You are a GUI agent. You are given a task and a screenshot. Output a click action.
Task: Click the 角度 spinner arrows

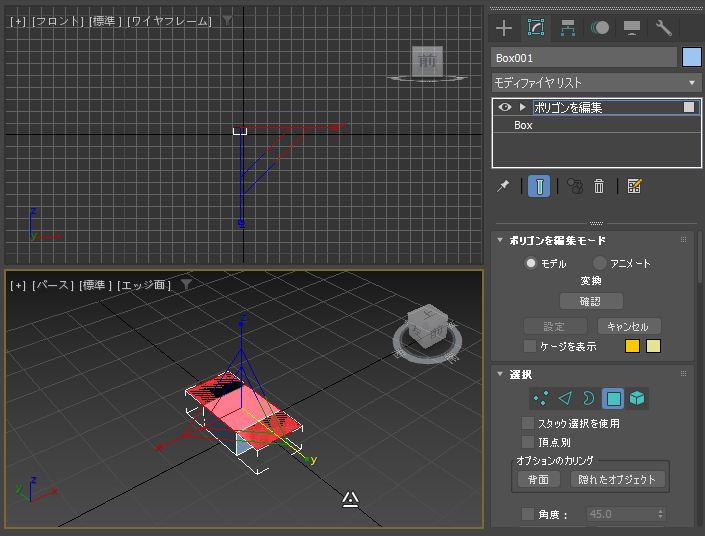tap(660, 514)
